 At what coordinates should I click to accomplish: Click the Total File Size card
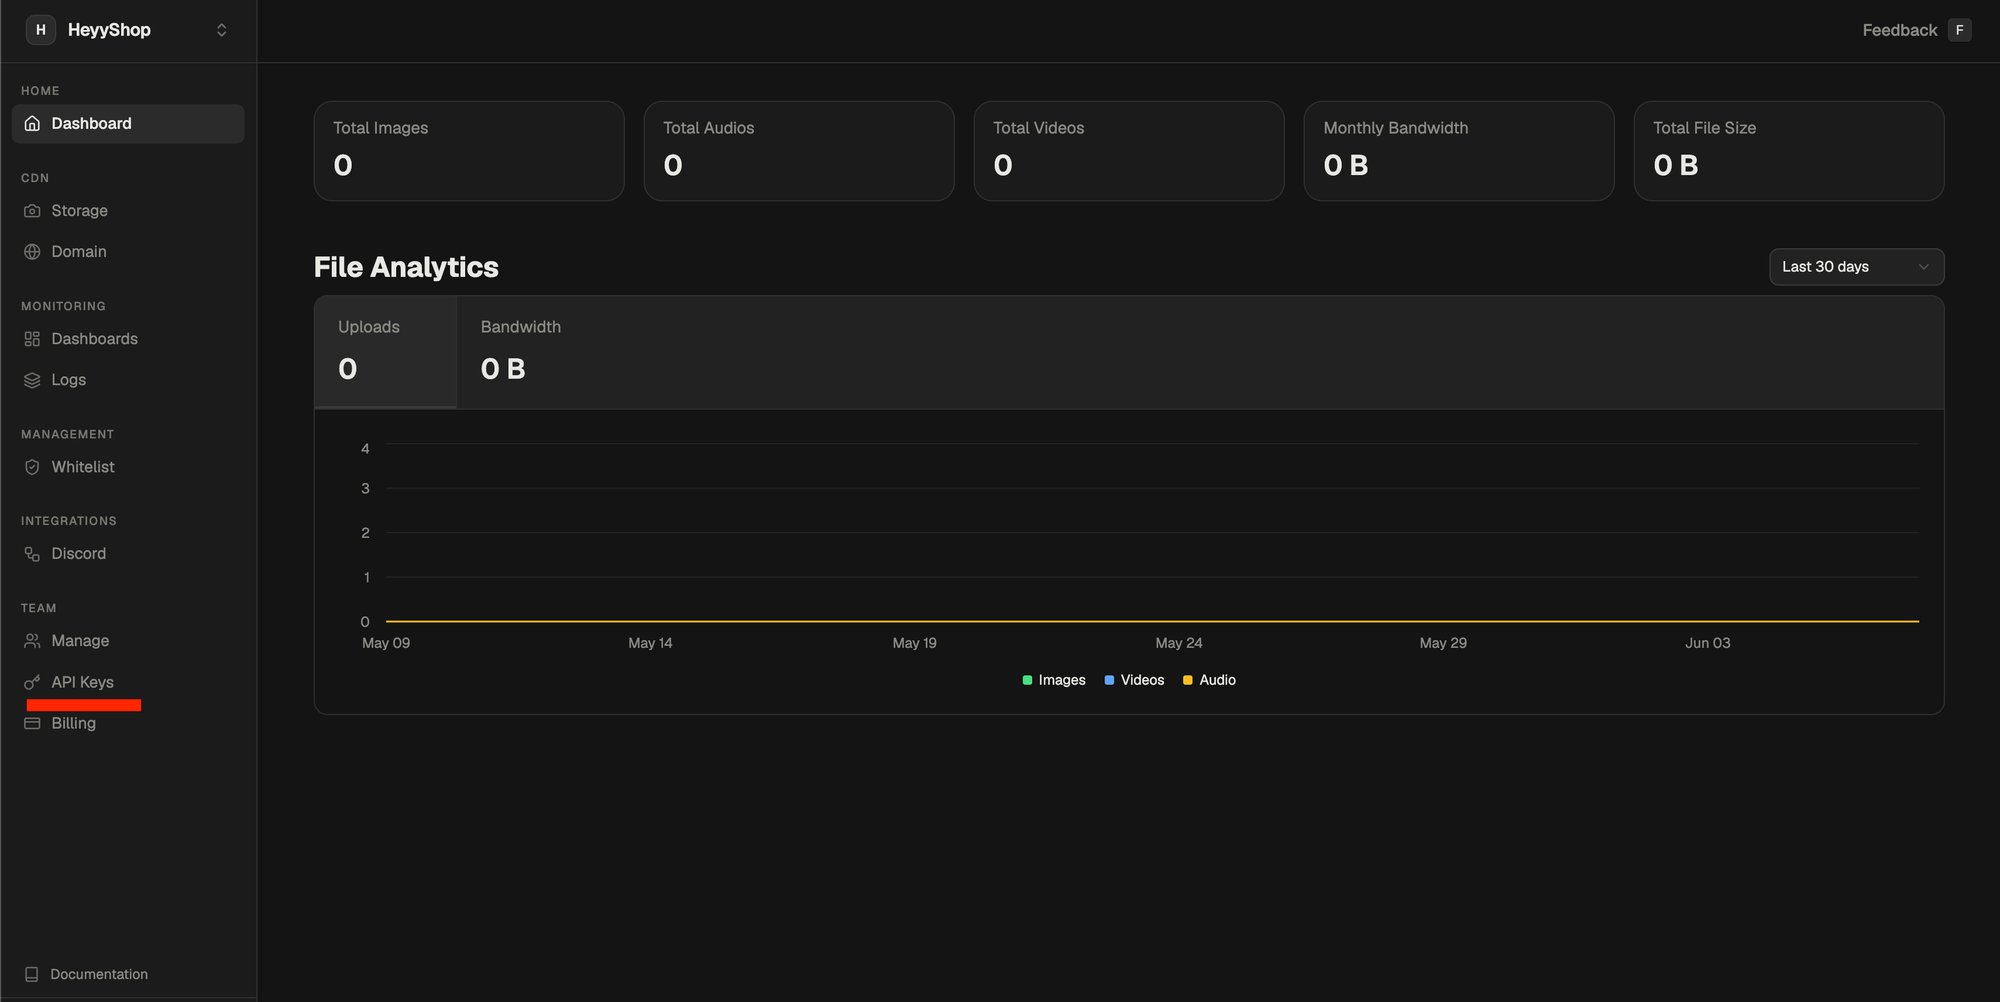pos(1789,151)
